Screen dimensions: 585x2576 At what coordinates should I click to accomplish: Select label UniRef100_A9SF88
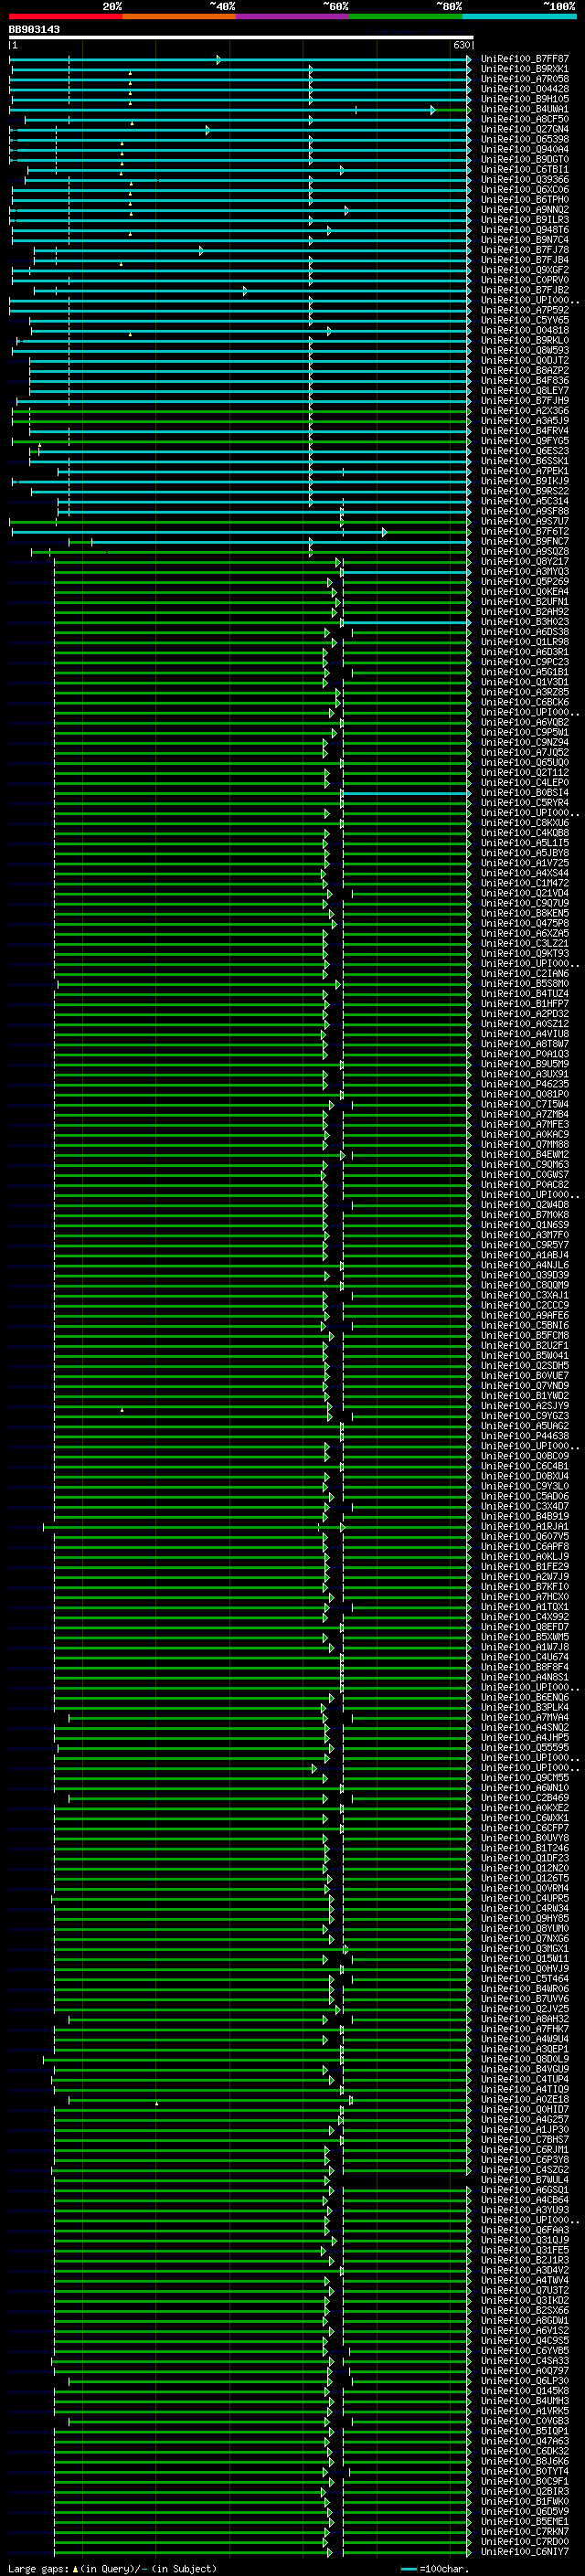point(525,511)
